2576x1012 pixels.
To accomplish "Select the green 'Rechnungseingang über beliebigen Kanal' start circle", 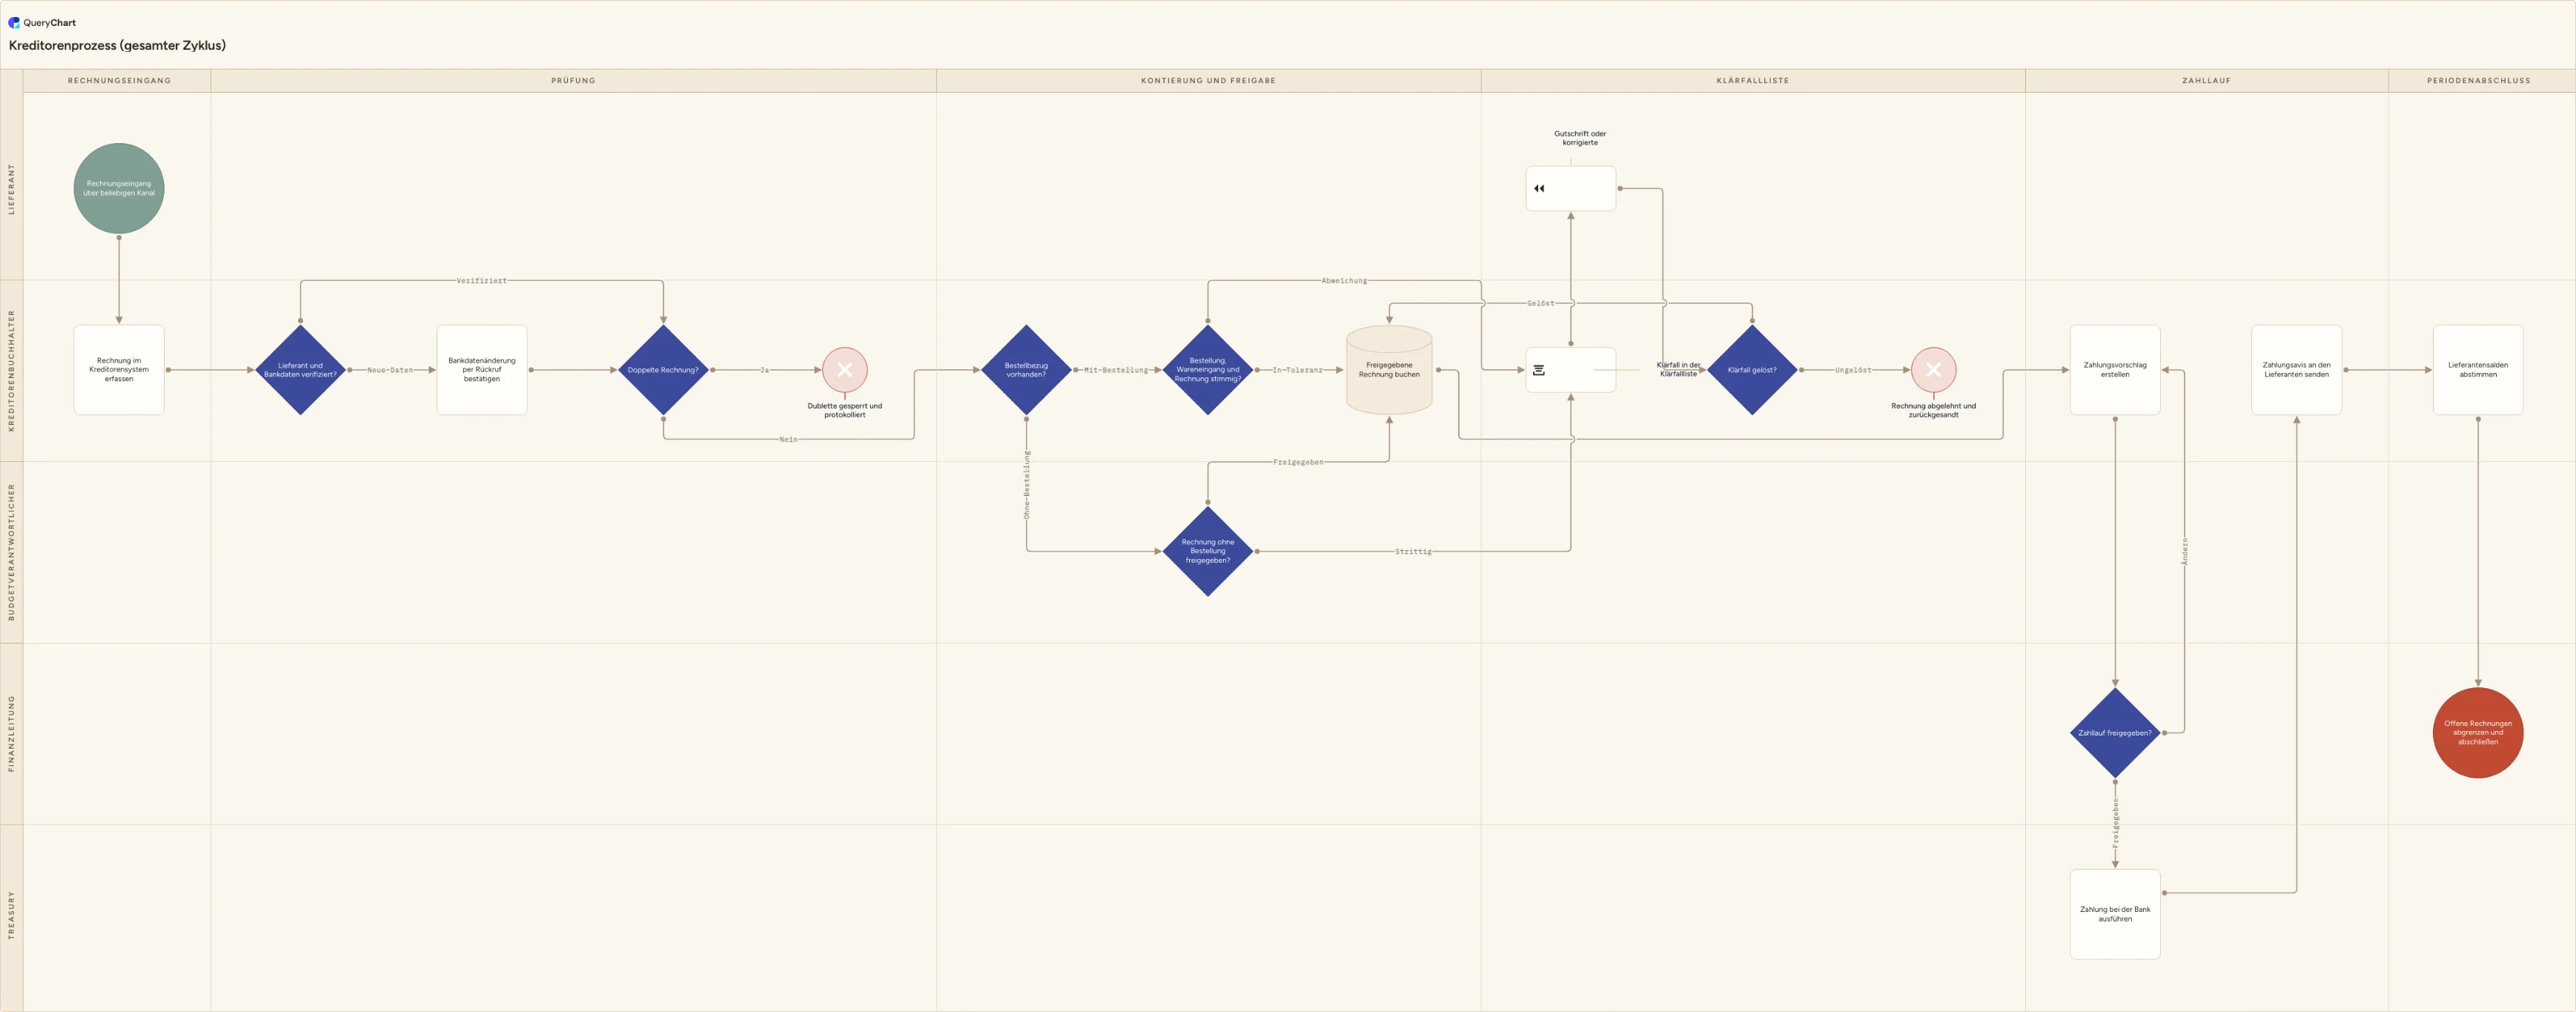I will (119, 188).
